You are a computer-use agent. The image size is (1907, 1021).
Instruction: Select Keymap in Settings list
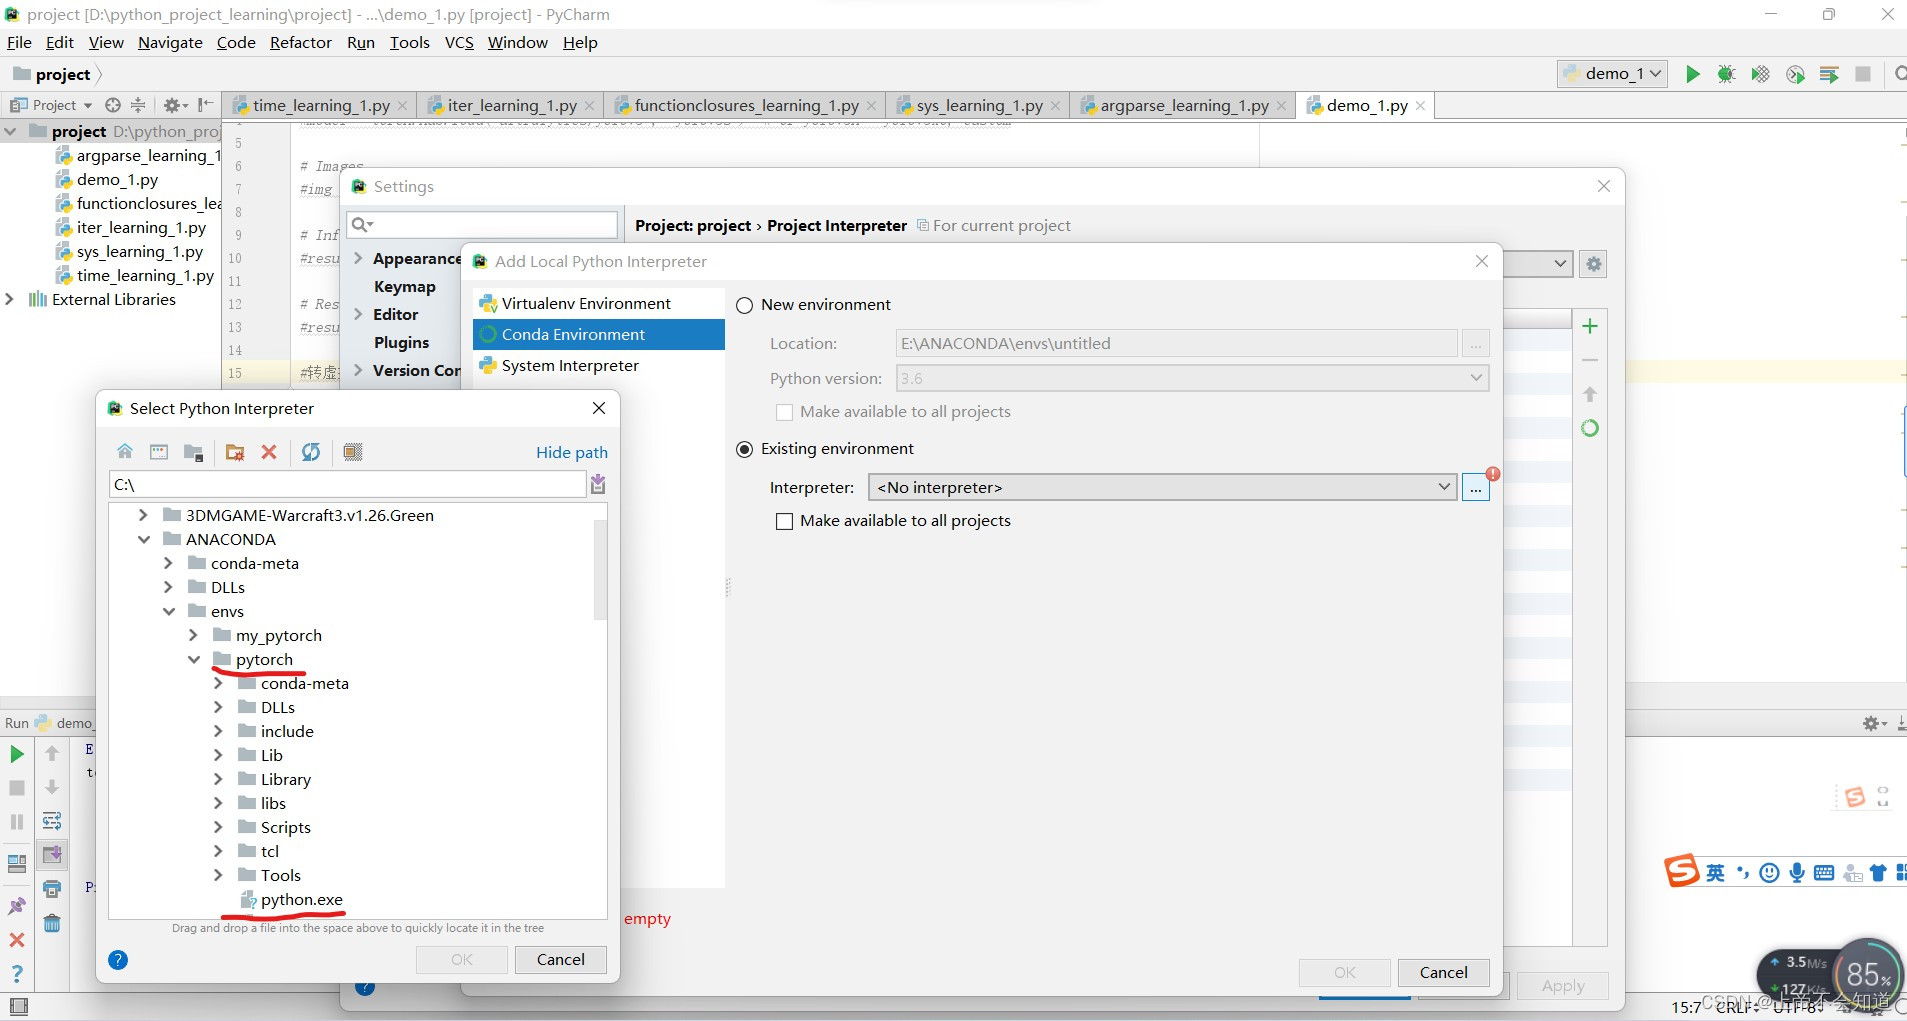pyautogui.click(x=404, y=287)
